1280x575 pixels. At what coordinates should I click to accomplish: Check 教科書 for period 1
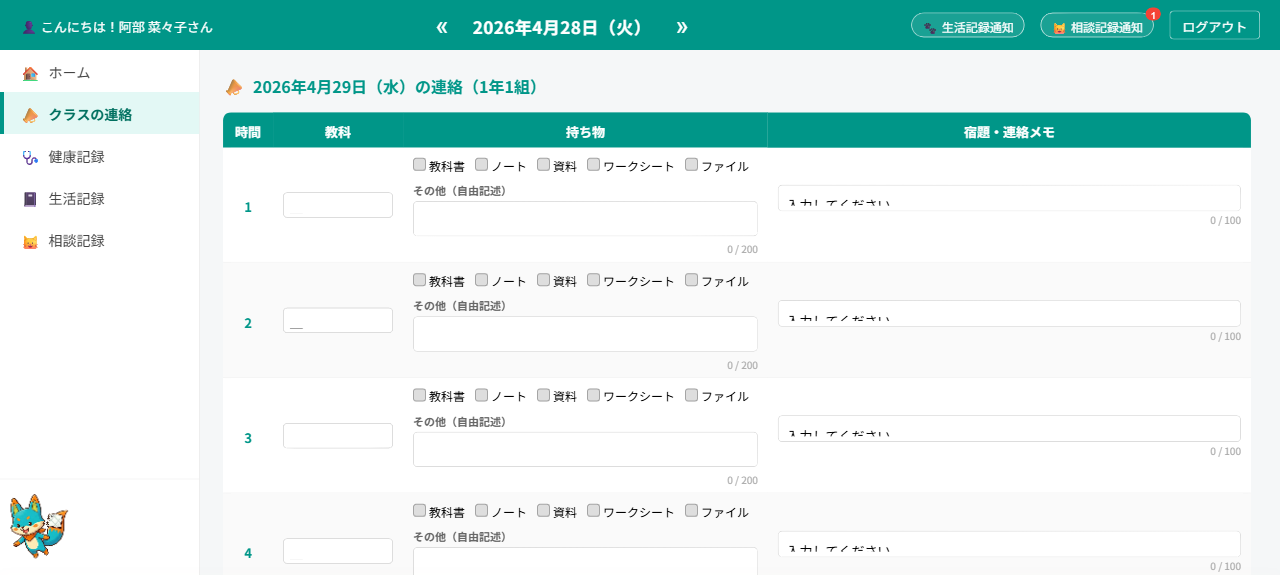[420, 165]
